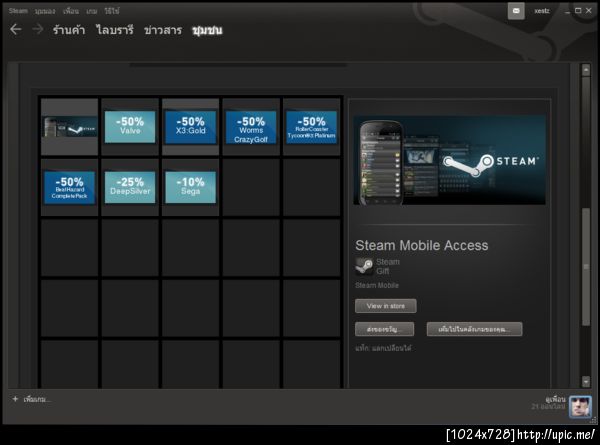Click the Steam Mobile Access title text
Viewport: 600px width, 445px height.
(421, 245)
